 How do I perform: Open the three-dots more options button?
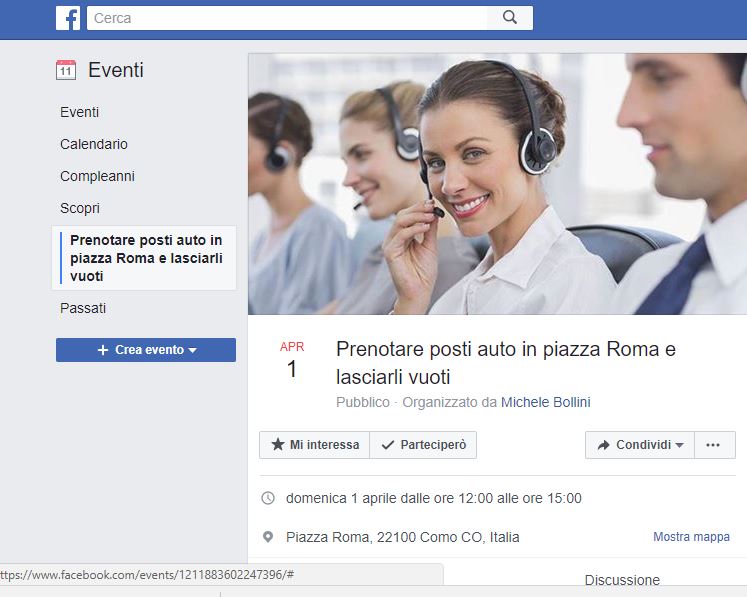coord(715,445)
